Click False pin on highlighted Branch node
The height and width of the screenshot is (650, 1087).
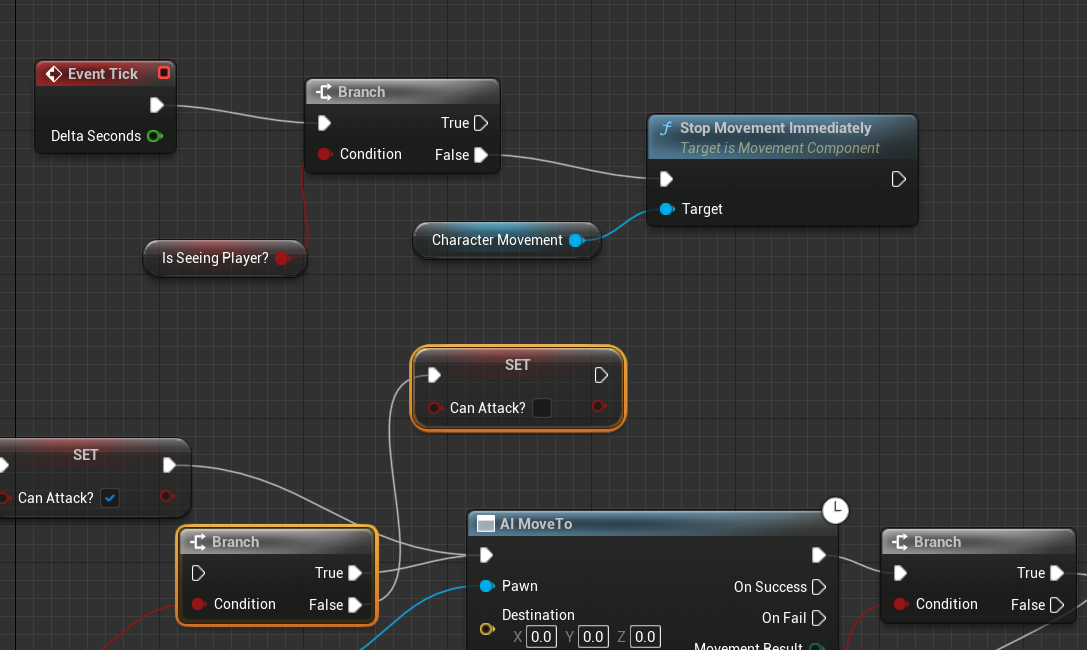click(x=354, y=605)
